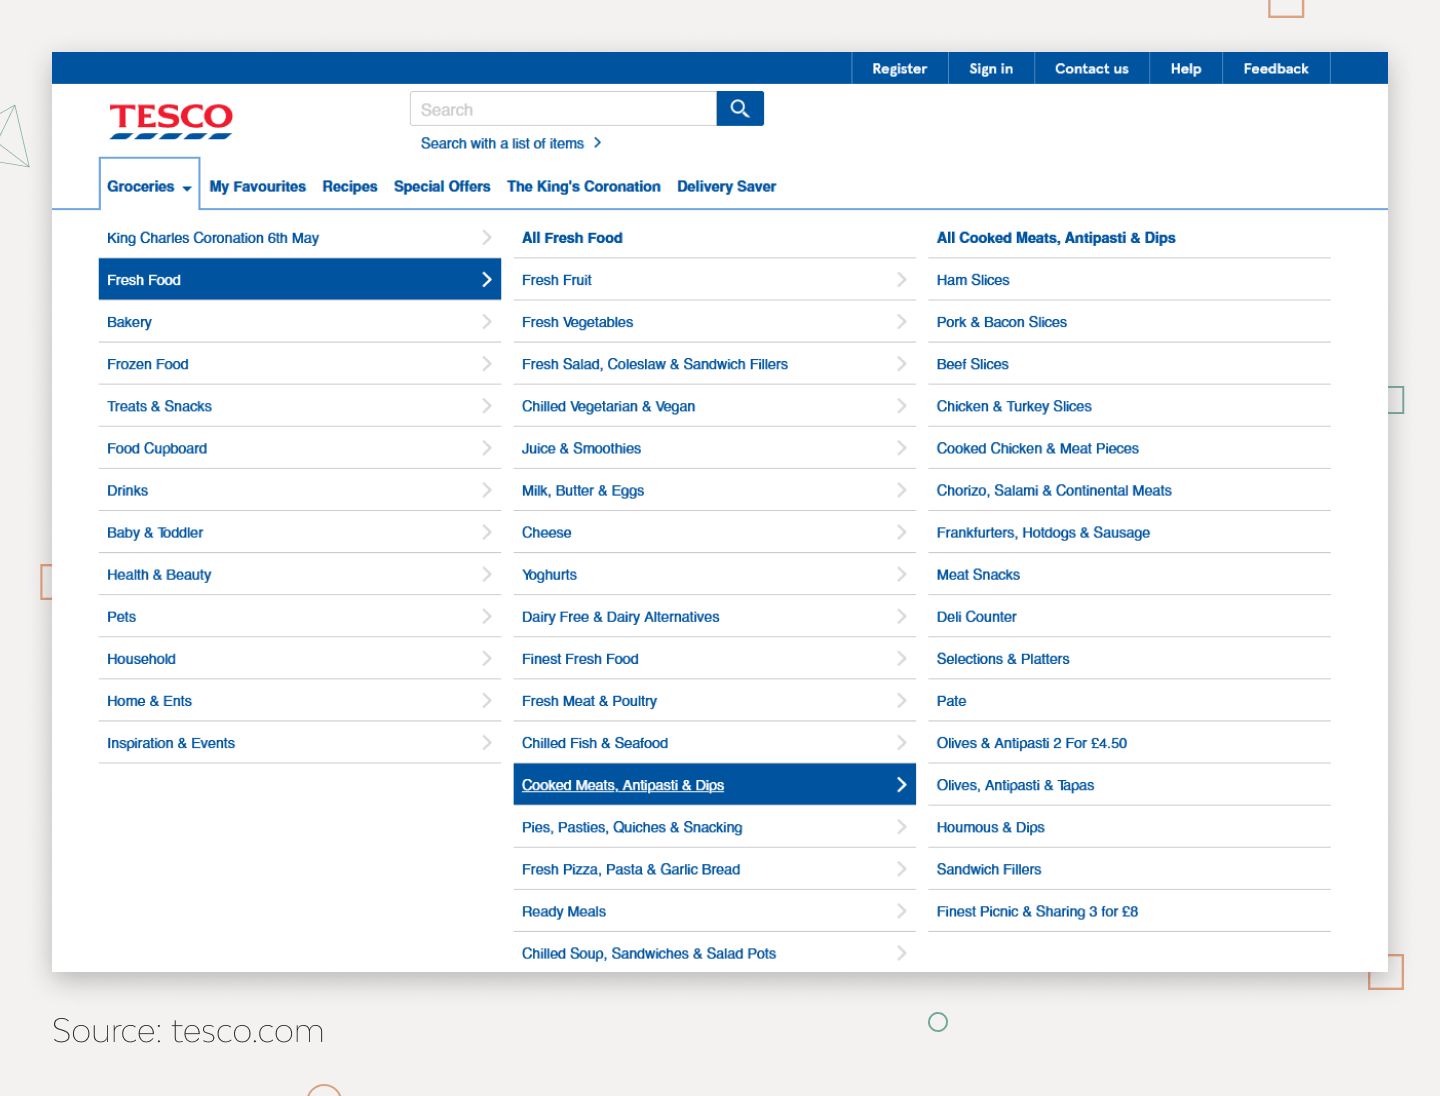Click Register in the top bar
The image size is (1440, 1096).
point(899,69)
